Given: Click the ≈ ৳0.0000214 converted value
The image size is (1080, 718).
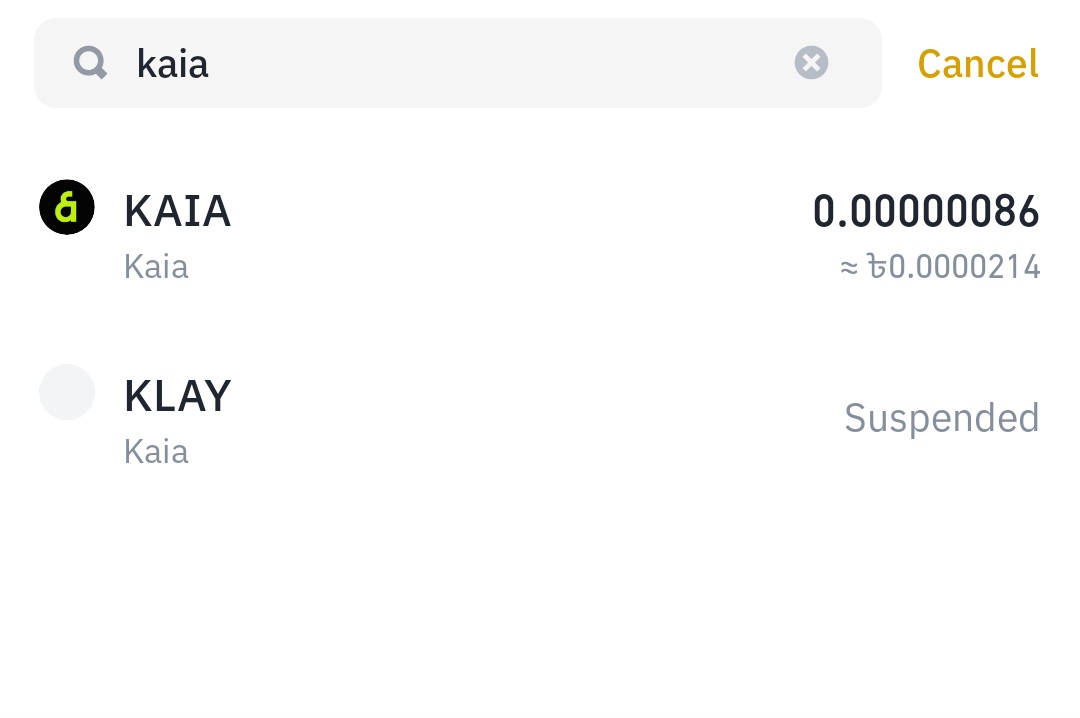Looking at the screenshot, I should click(x=940, y=267).
